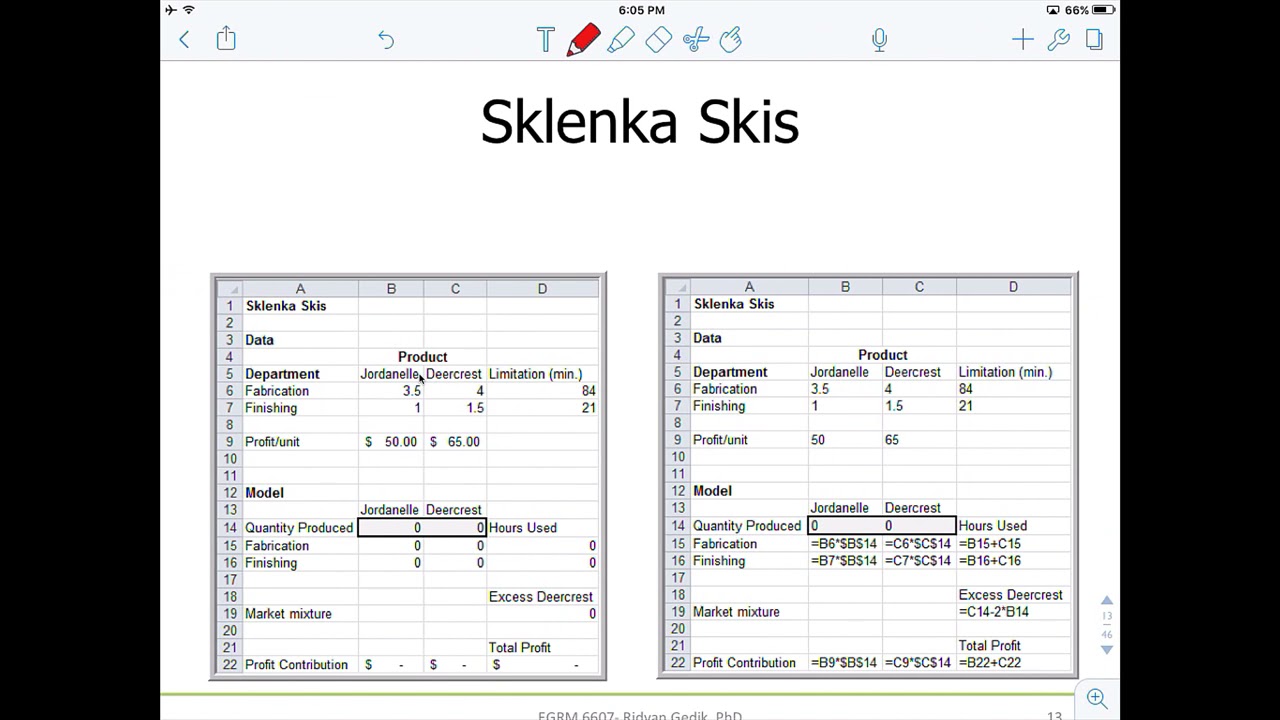Screen dimensions: 1280x720
Task: Click right sheet value 3.5
Action: (x=820, y=389)
